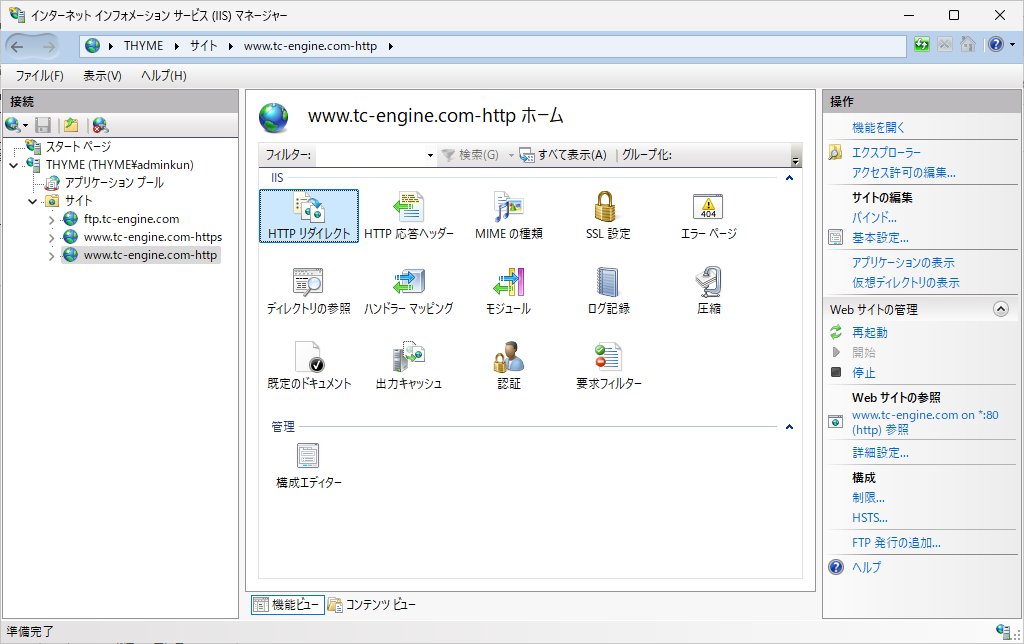The image size is (1024, 644).
Task: Select アプリケーション プール in tree
Action: (114, 183)
